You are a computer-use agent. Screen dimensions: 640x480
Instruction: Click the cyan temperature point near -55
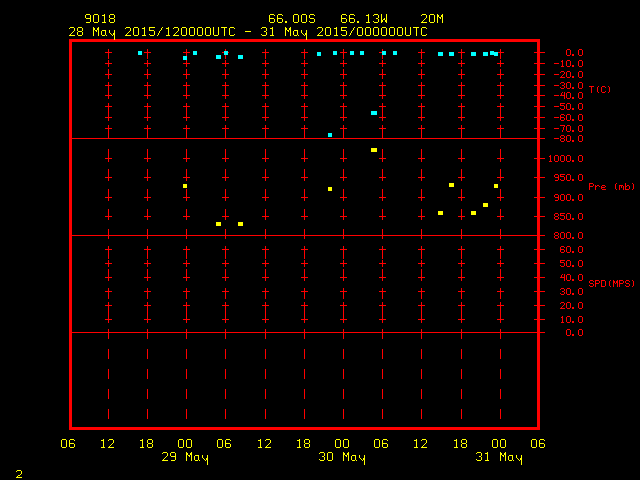[x=374, y=113]
